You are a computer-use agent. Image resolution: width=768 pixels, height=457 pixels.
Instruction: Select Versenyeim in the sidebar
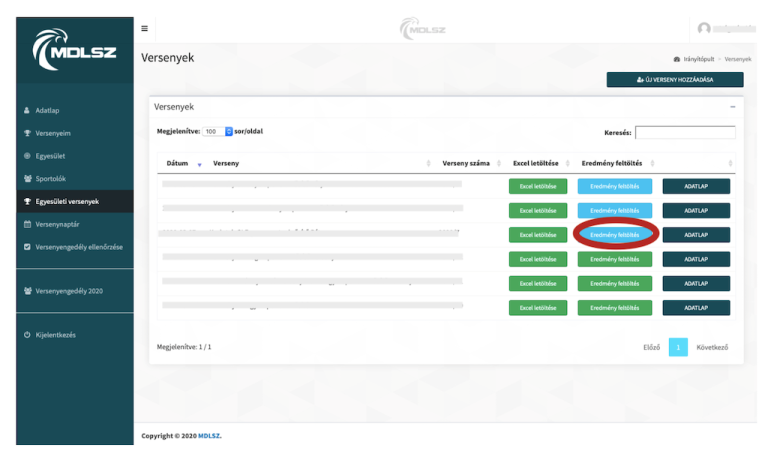click(53, 133)
